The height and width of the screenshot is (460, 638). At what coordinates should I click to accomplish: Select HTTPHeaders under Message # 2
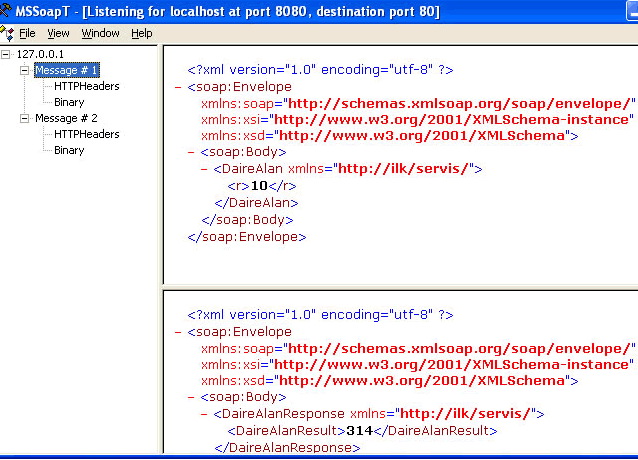click(86, 134)
